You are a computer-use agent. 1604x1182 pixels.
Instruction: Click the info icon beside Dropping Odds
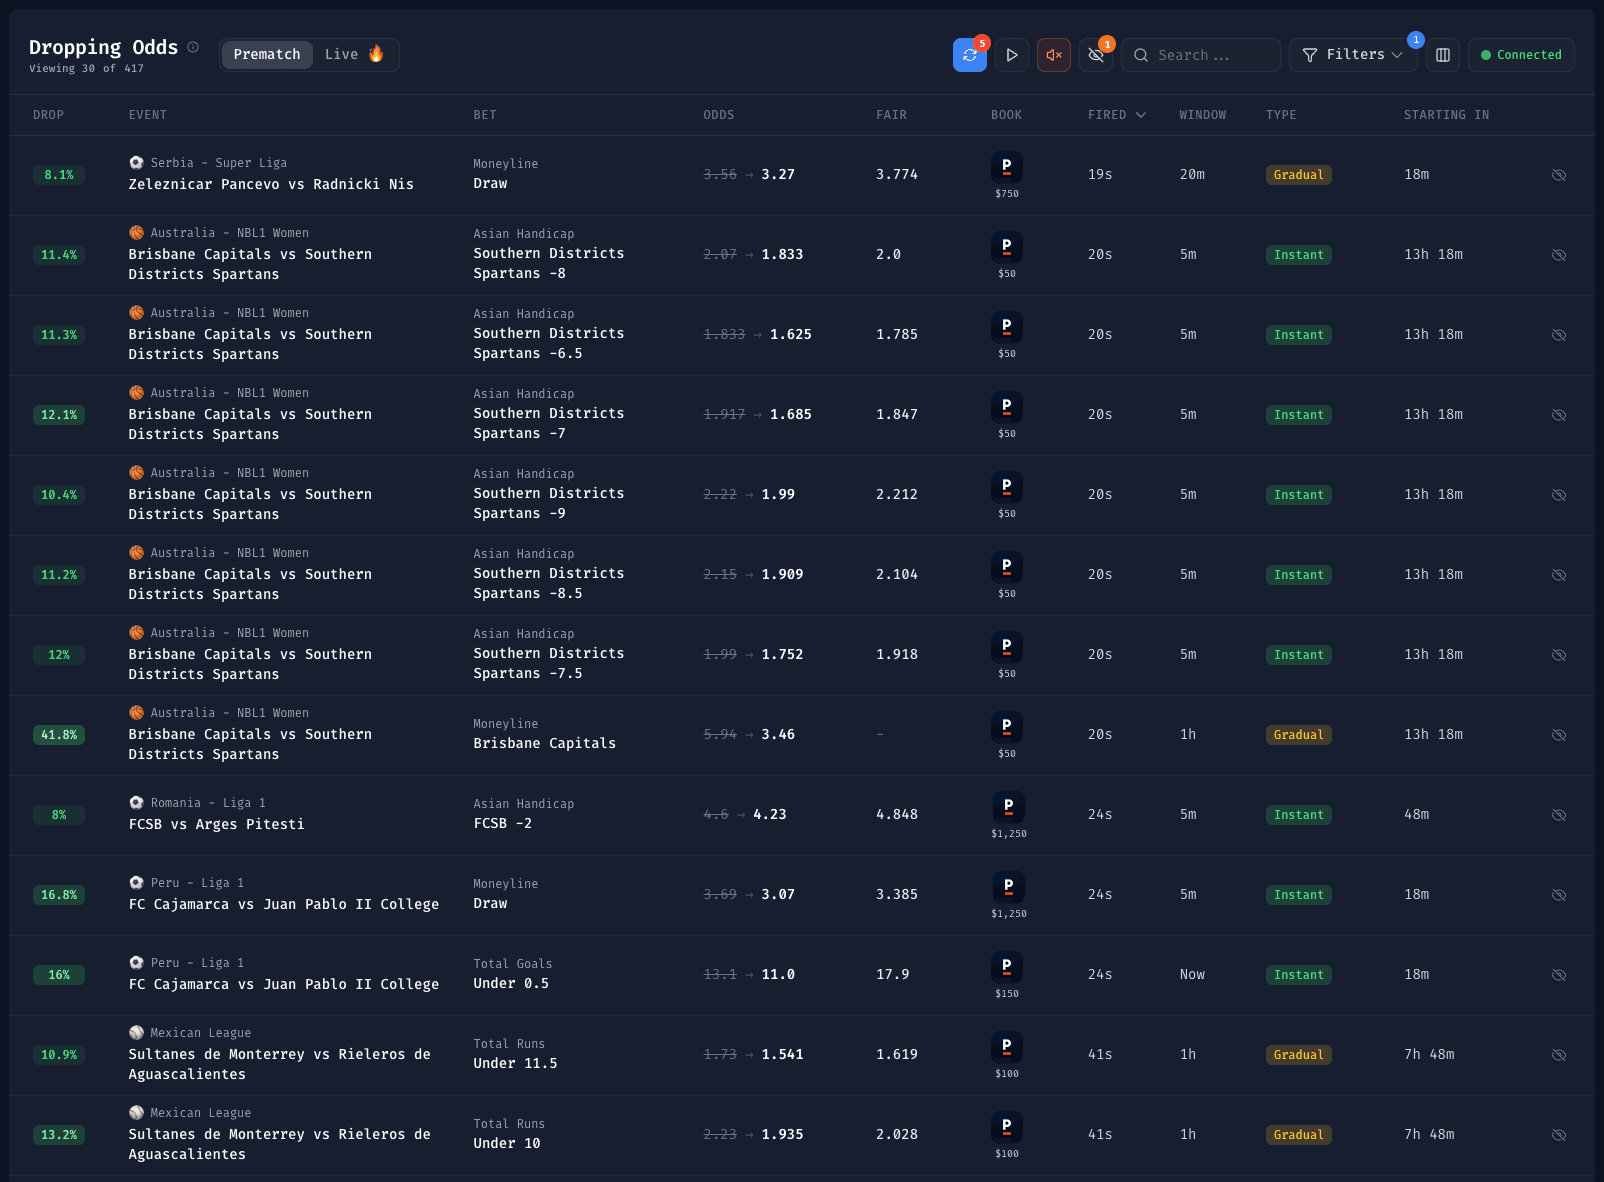[x=193, y=47]
